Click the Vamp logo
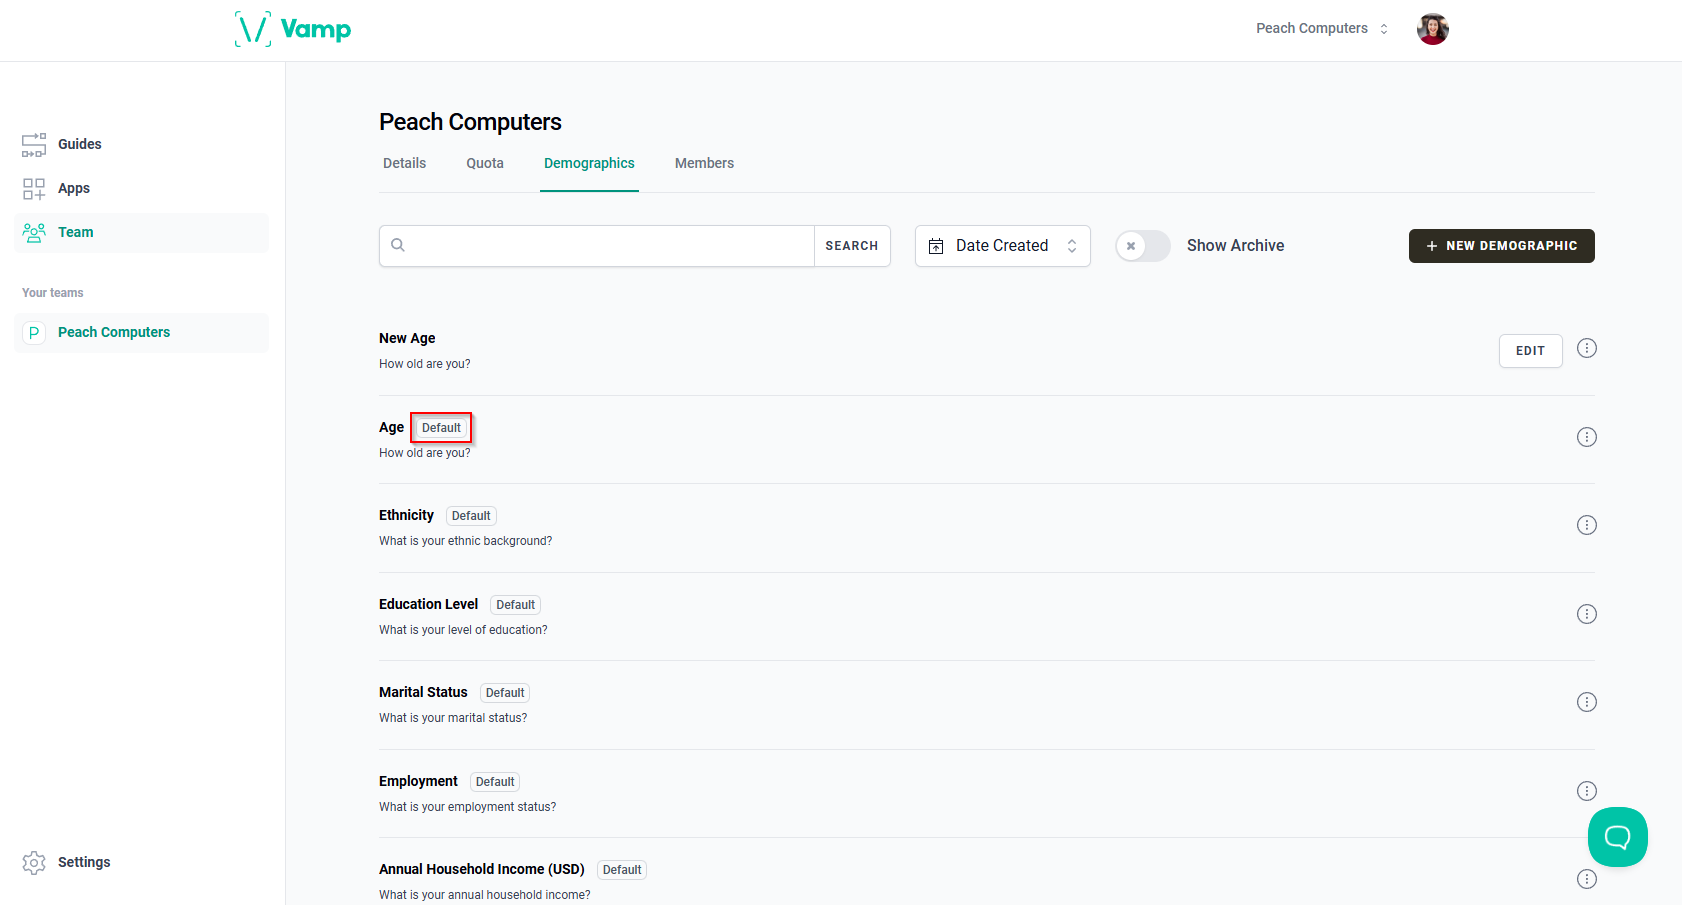 point(293,29)
